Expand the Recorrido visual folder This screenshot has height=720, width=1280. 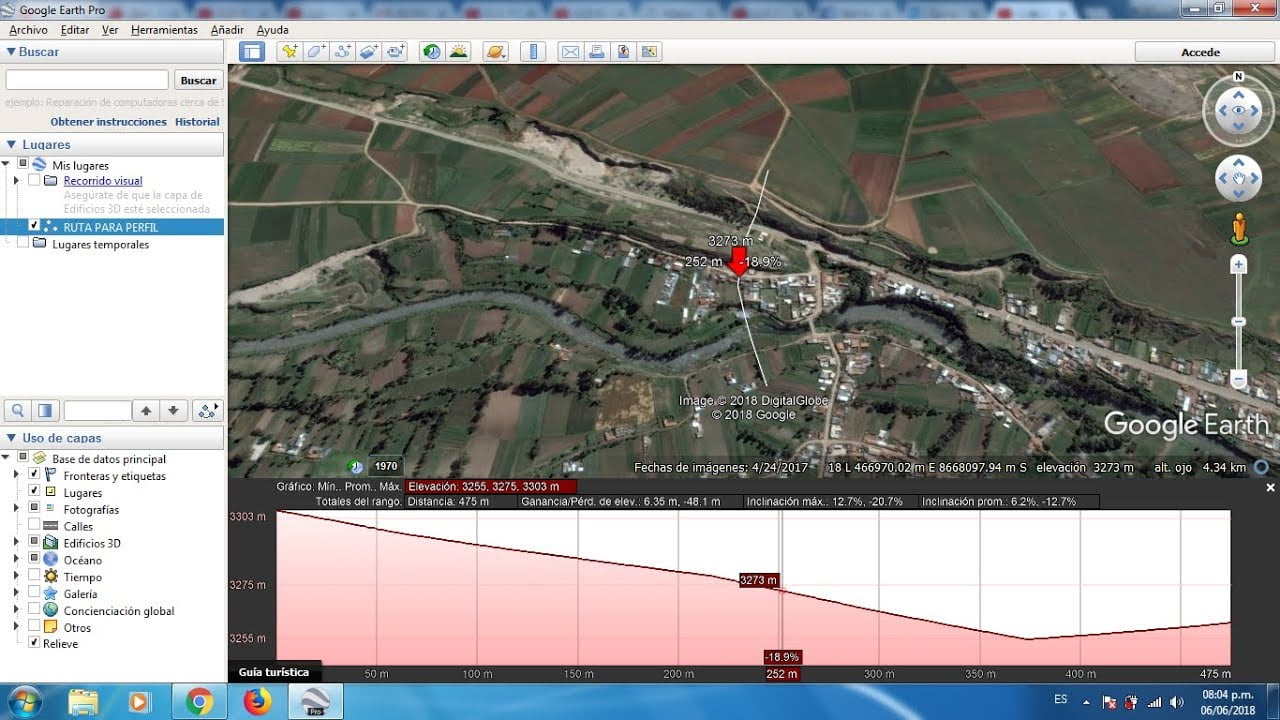[16, 181]
